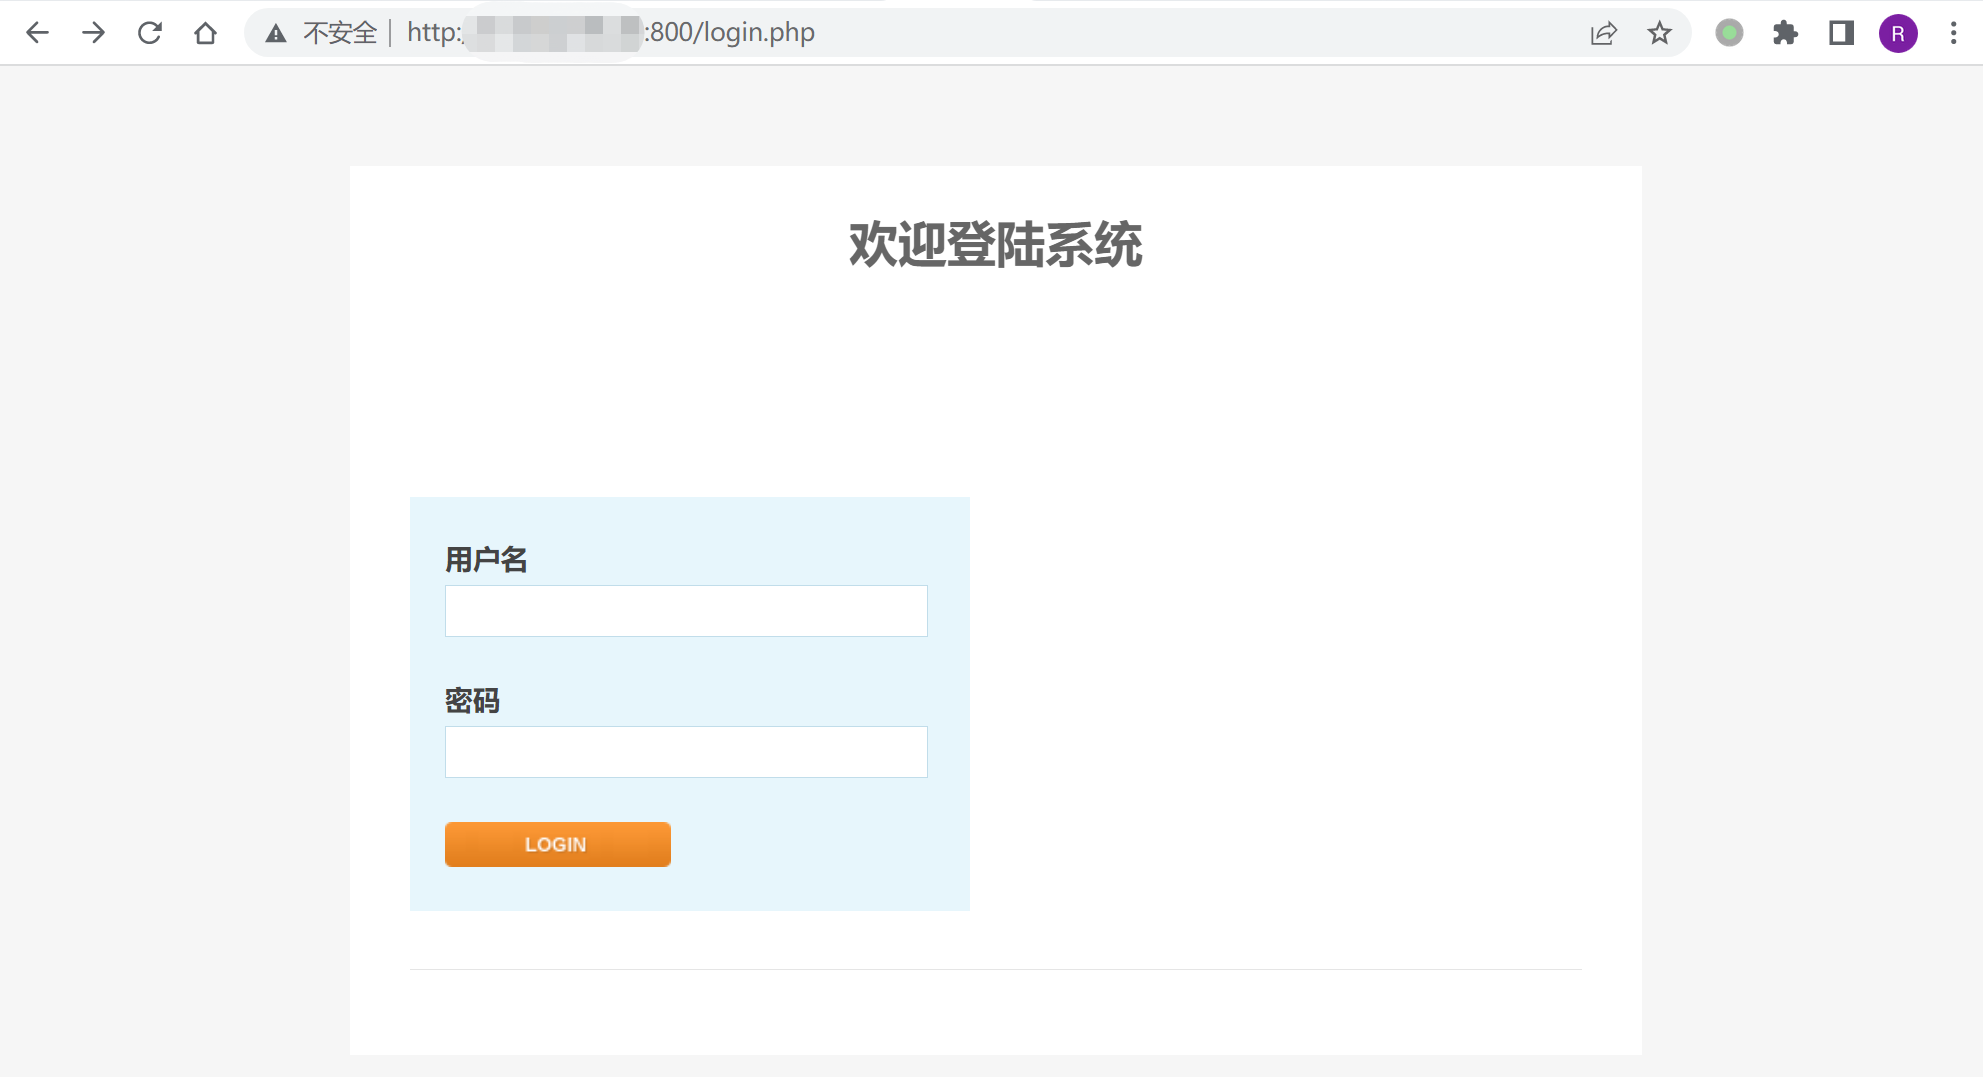This screenshot has height=1077, width=1983.
Task: Share this page using share icon
Action: point(1603,33)
